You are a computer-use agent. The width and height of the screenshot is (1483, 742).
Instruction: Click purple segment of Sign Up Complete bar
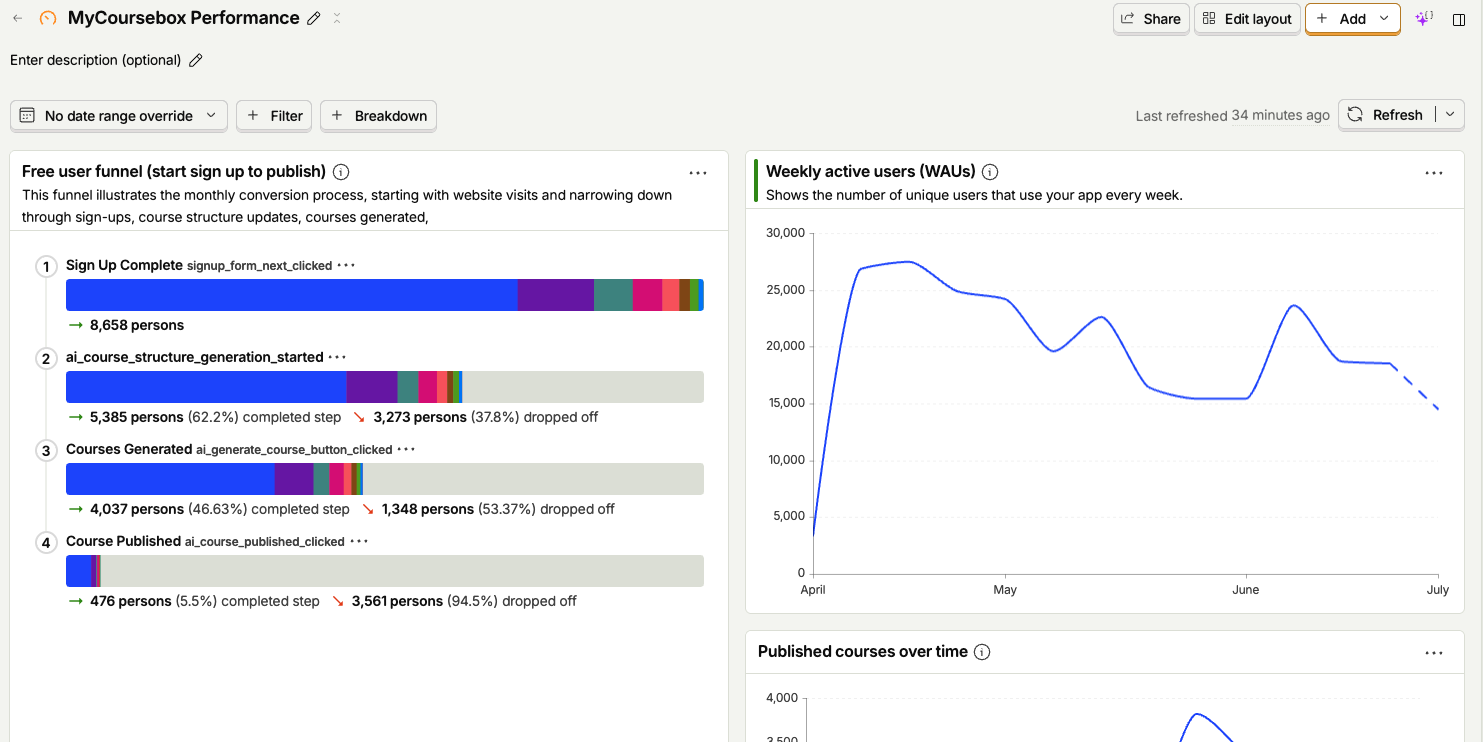pos(556,295)
